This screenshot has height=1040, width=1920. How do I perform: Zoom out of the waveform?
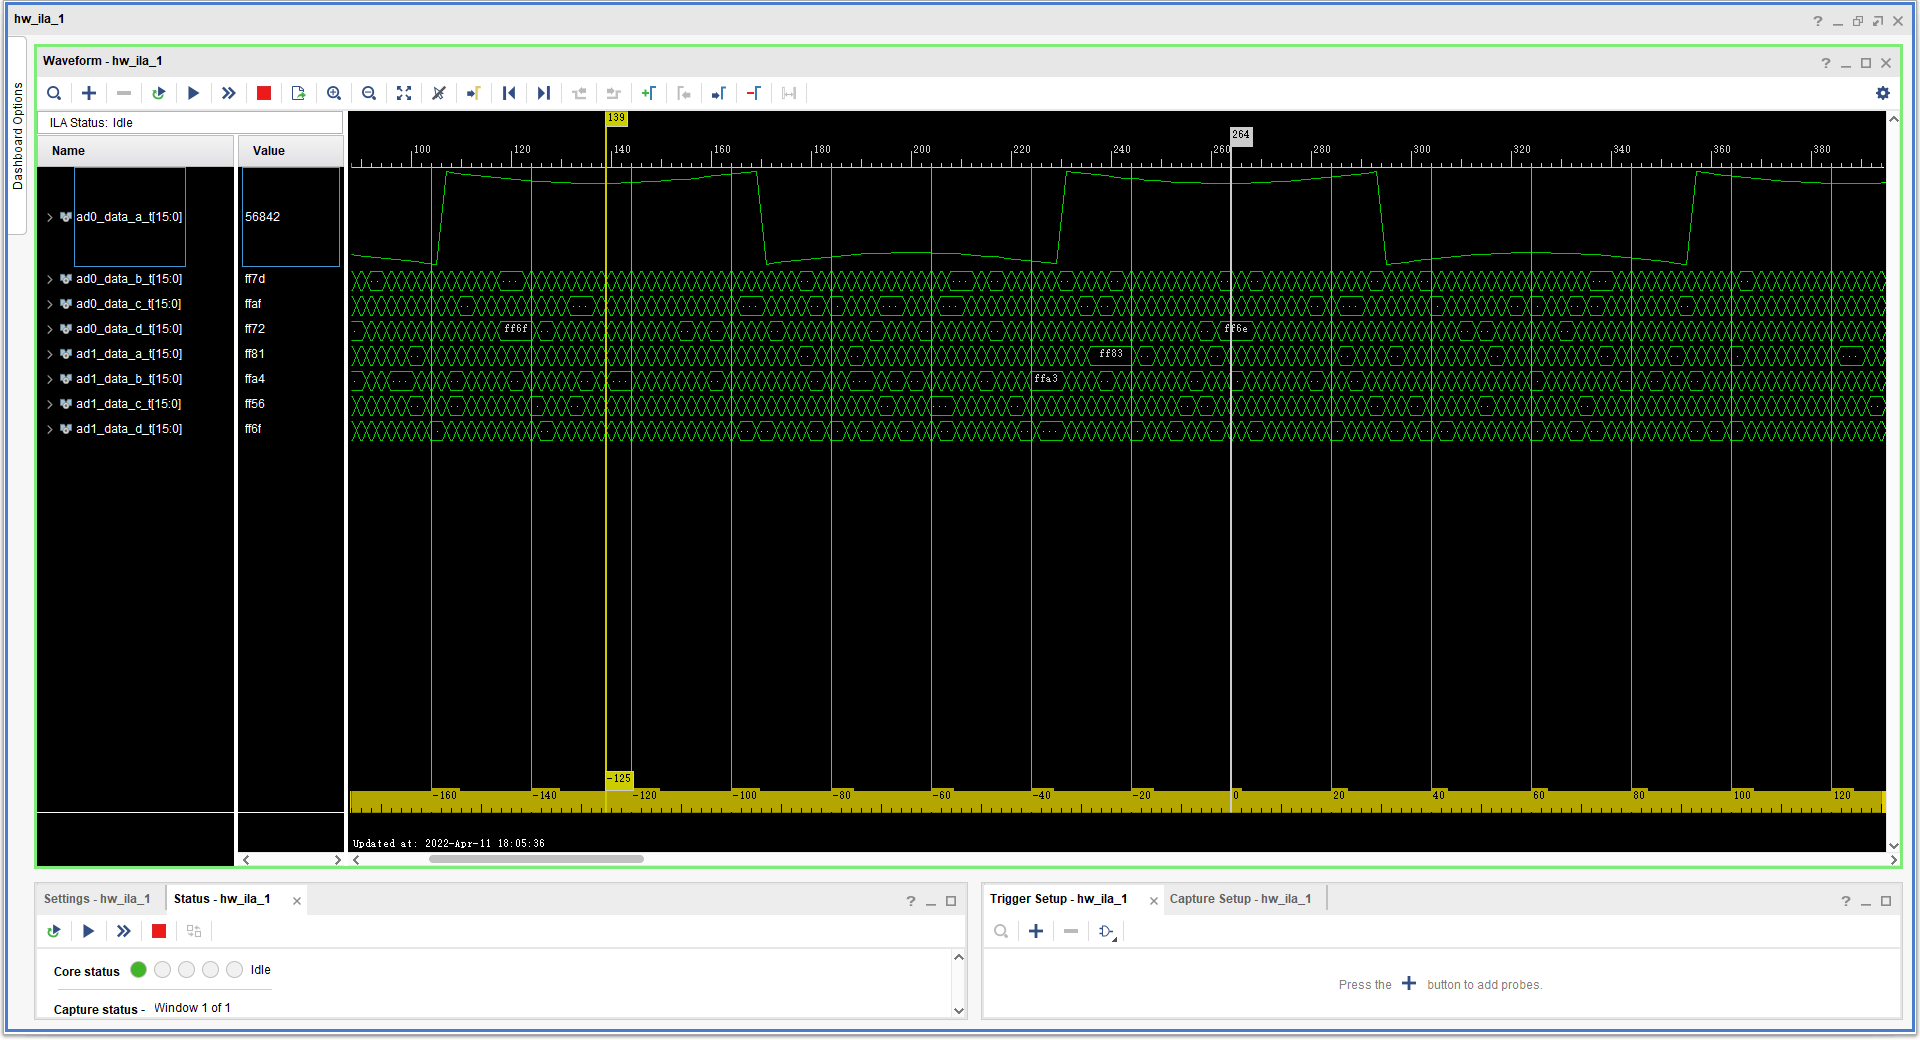point(369,93)
